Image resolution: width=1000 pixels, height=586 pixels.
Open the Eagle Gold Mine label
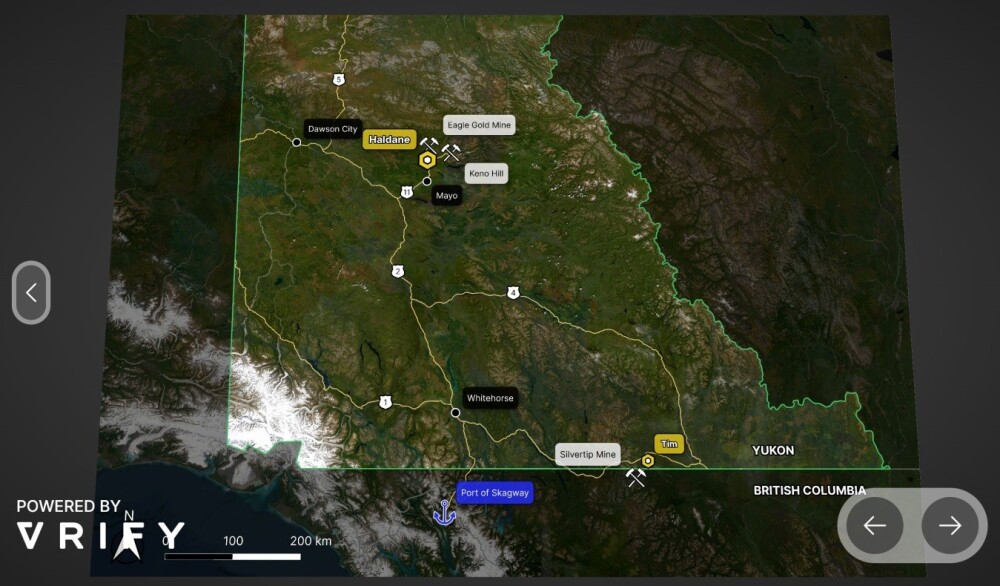coord(479,125)
